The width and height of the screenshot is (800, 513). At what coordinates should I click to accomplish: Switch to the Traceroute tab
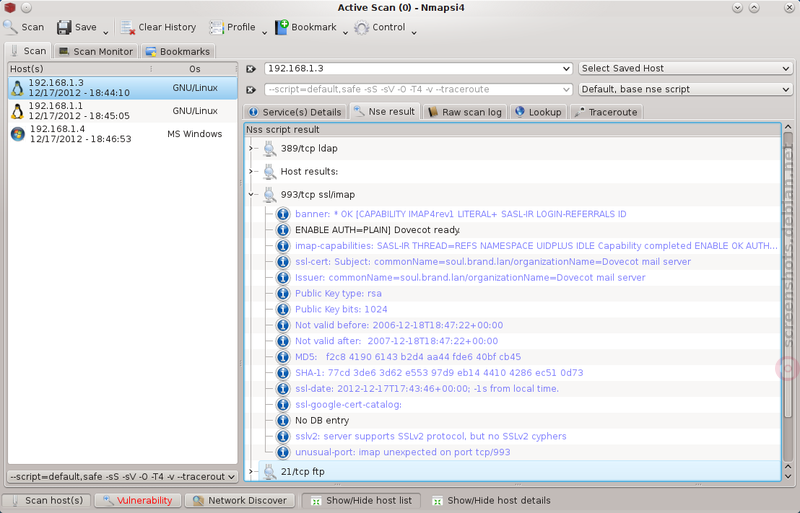[x=606, y=112]
